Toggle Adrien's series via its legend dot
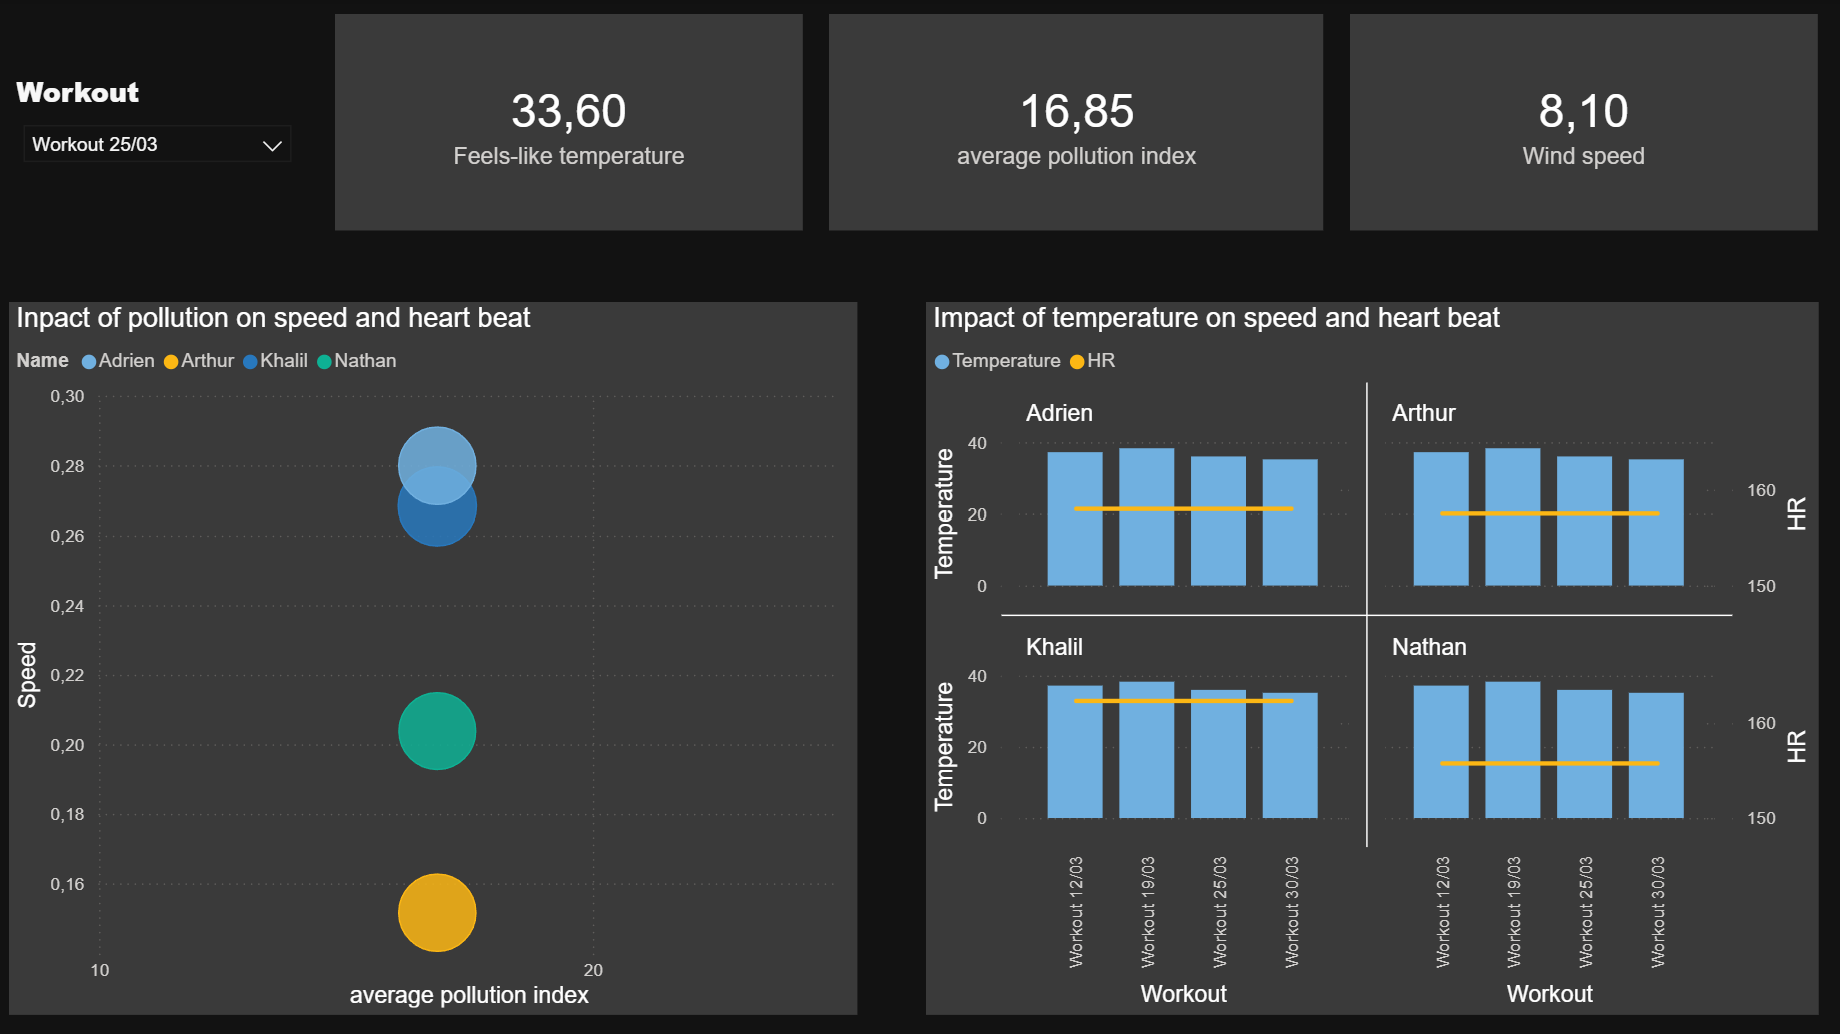1840x1034 pixels. pyautogui.click(x=88, y=361)
